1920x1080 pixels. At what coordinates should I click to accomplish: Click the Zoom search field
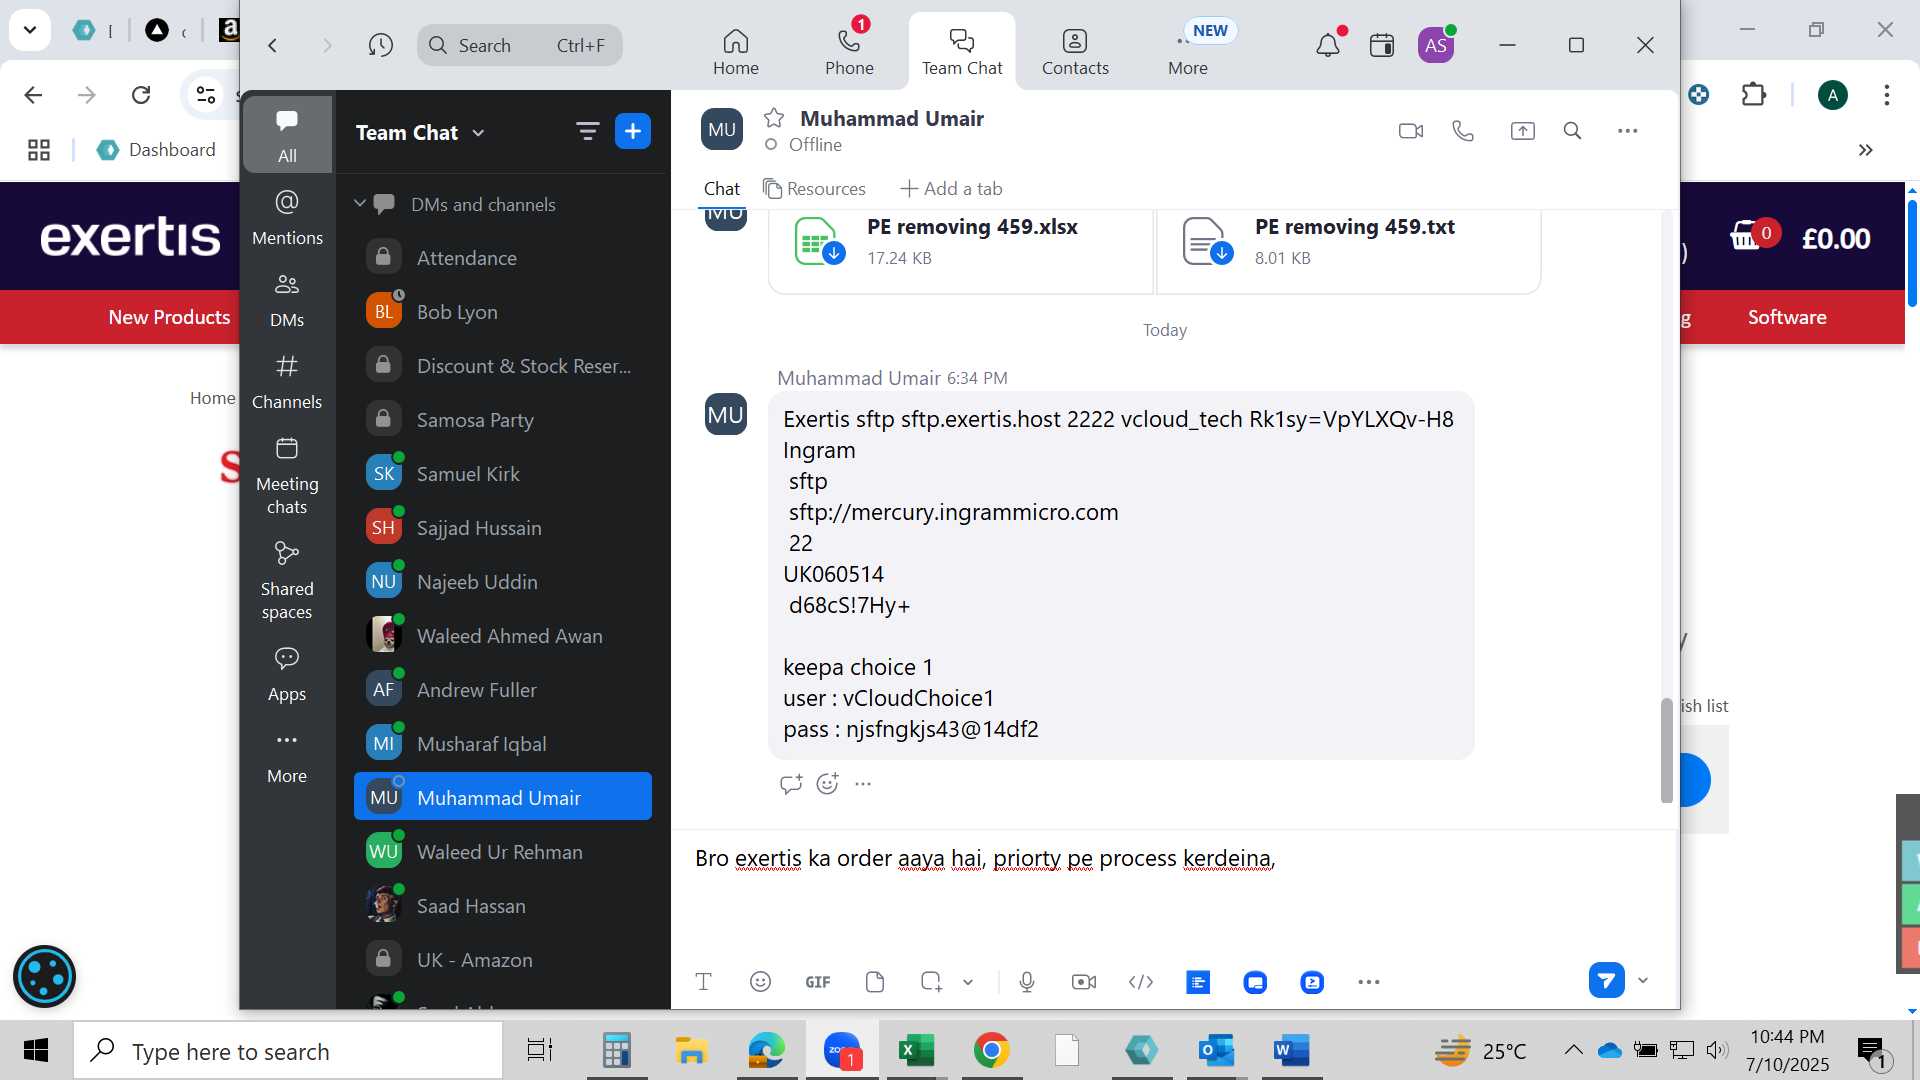coord(519,45)
